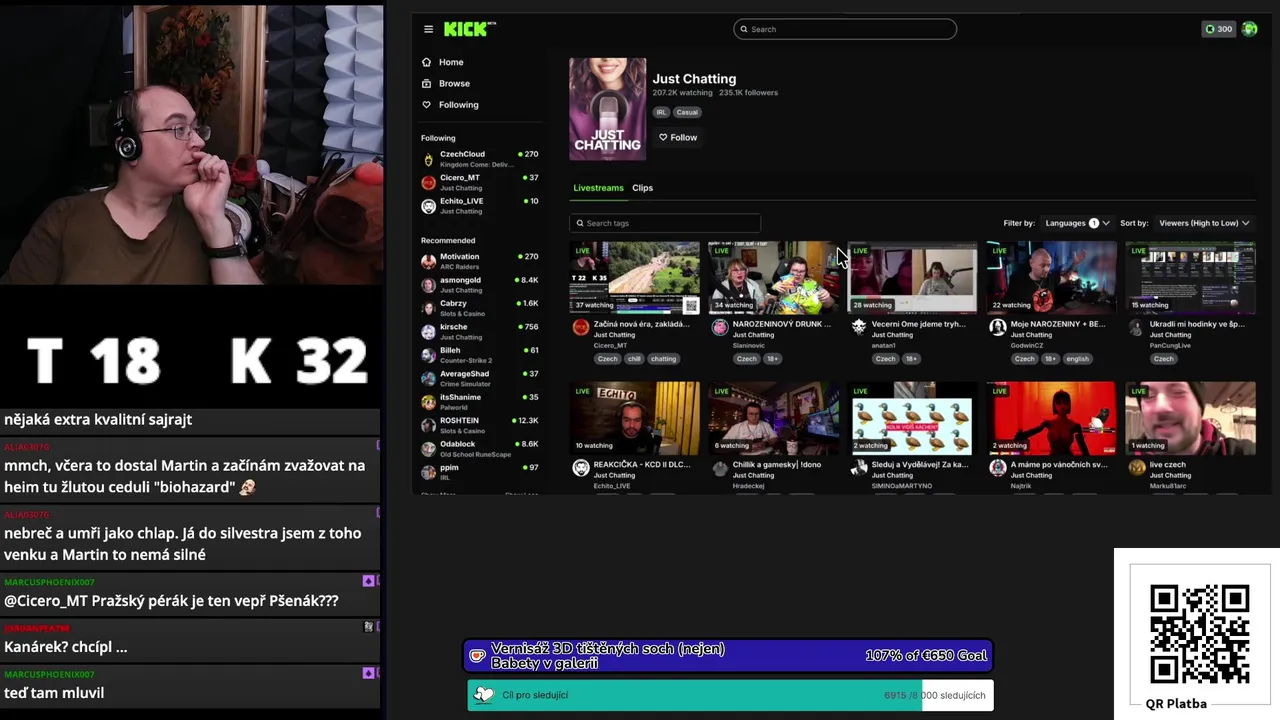Click the 'Cíl pro sledující' follower goal bar

[730, 695]
